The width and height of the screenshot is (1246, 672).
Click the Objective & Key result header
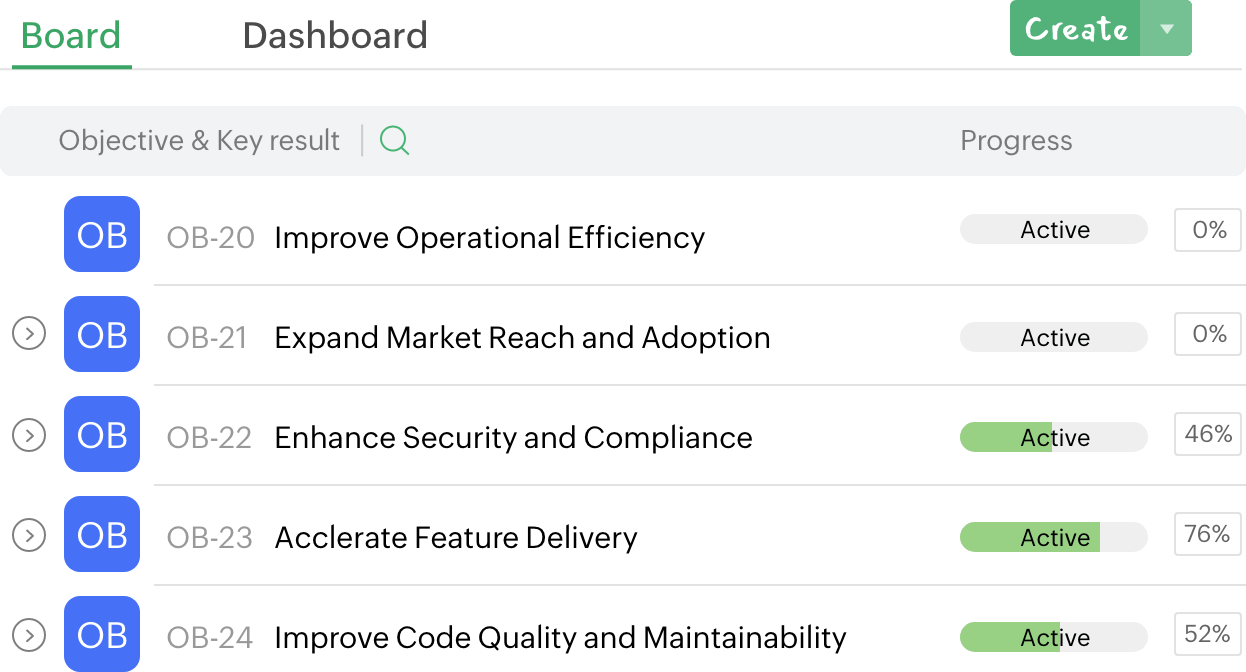(199, 141)
